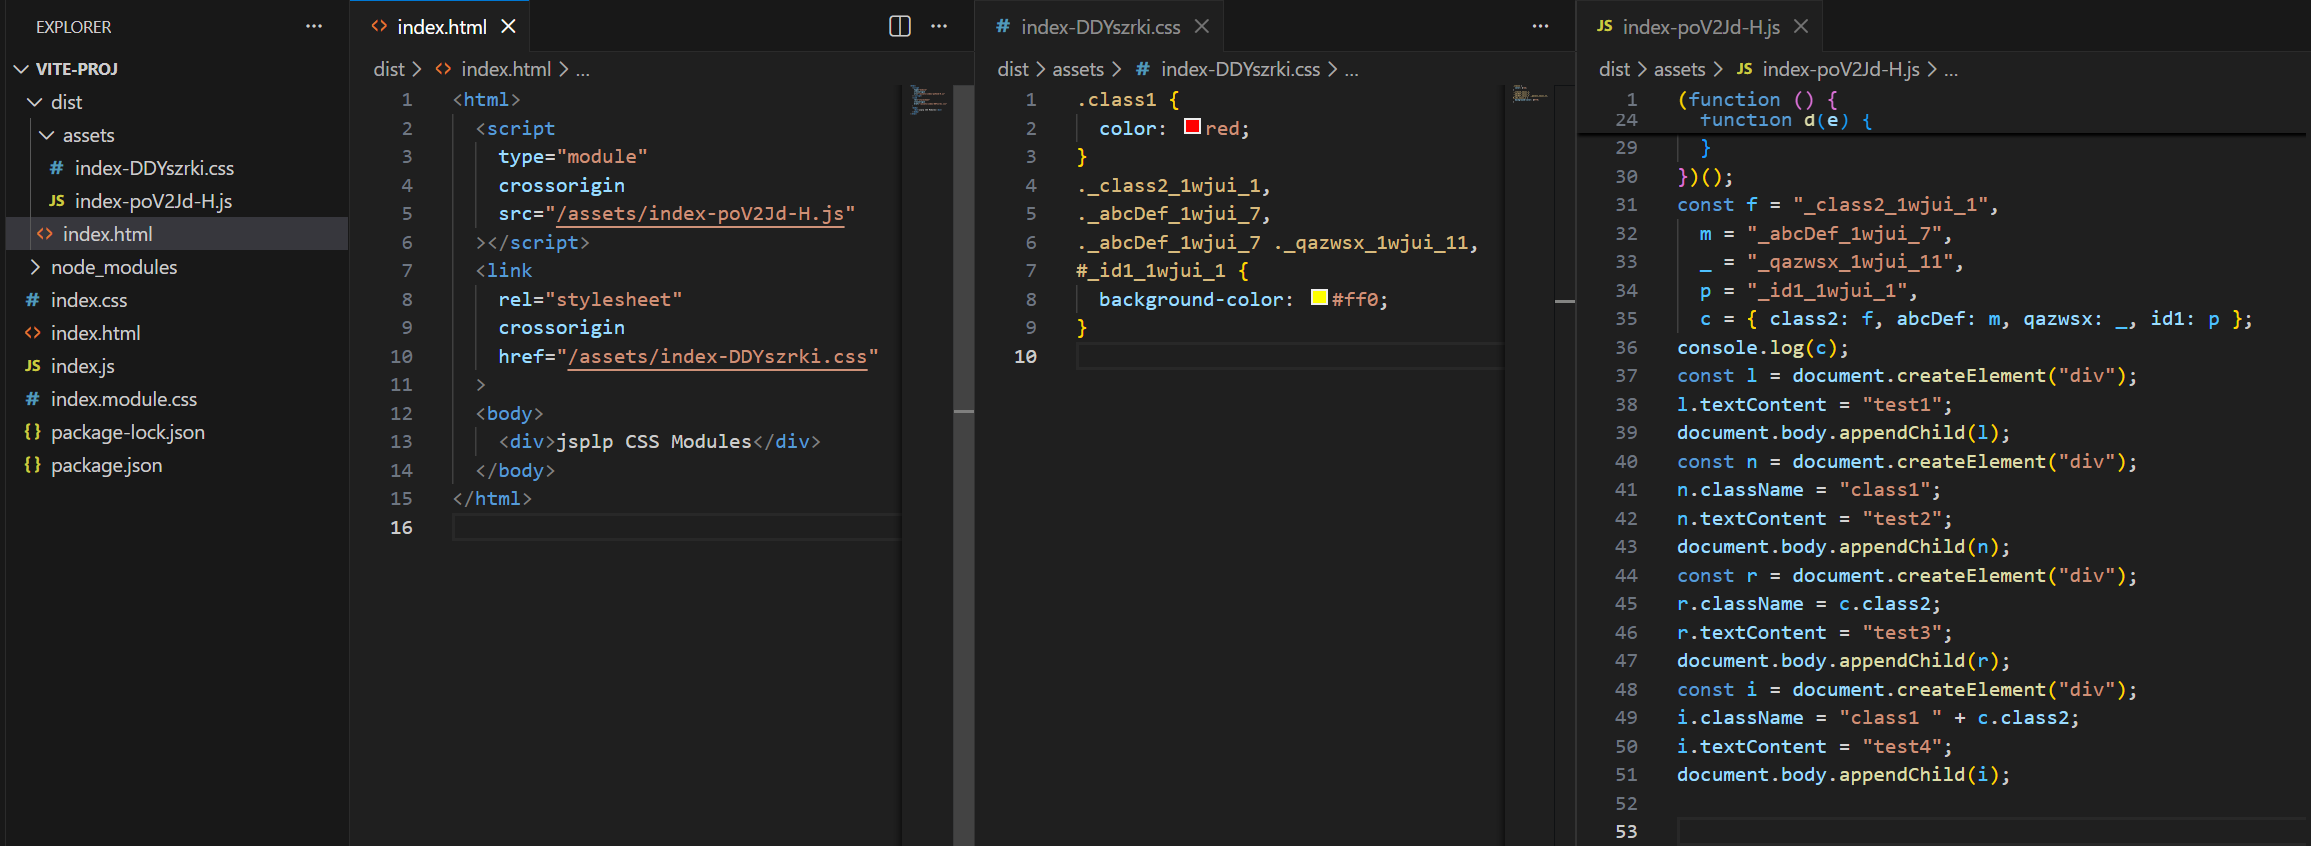This screenshot has height=846, width=2311.
Task: Click the red color swatch
Action: pos(1192,127)
